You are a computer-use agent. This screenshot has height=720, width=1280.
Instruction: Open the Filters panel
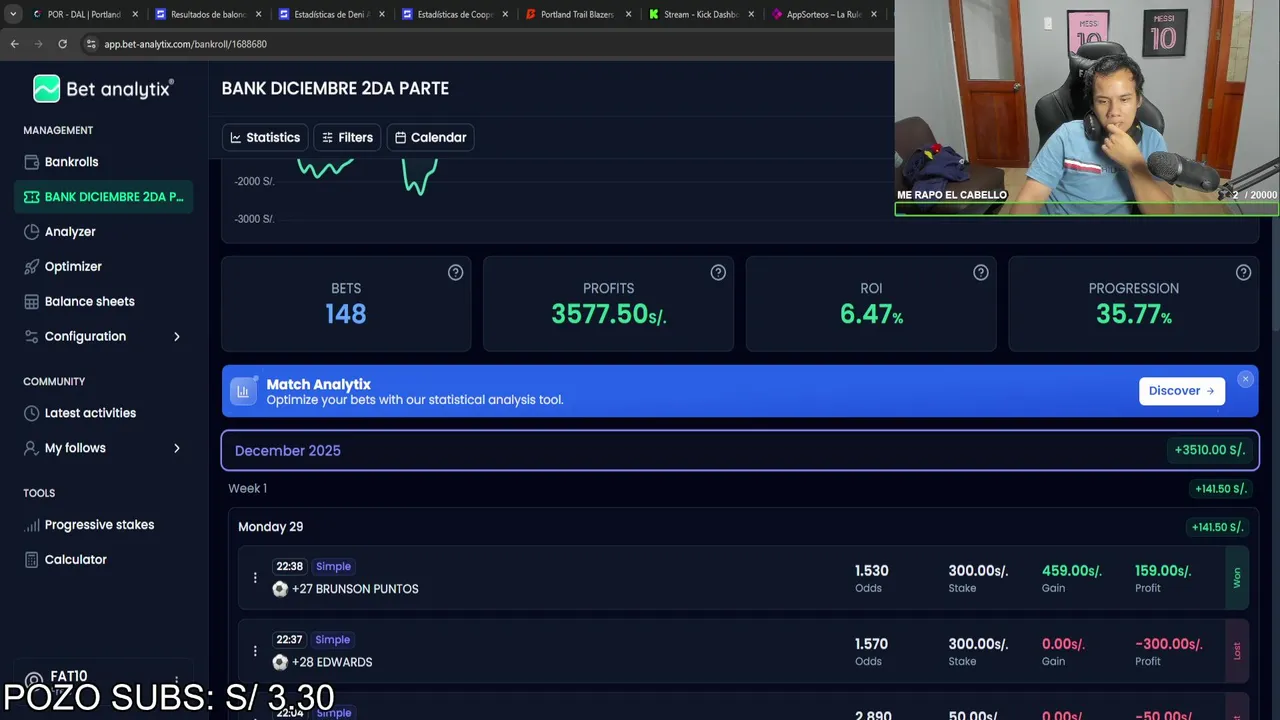[347, 138]
